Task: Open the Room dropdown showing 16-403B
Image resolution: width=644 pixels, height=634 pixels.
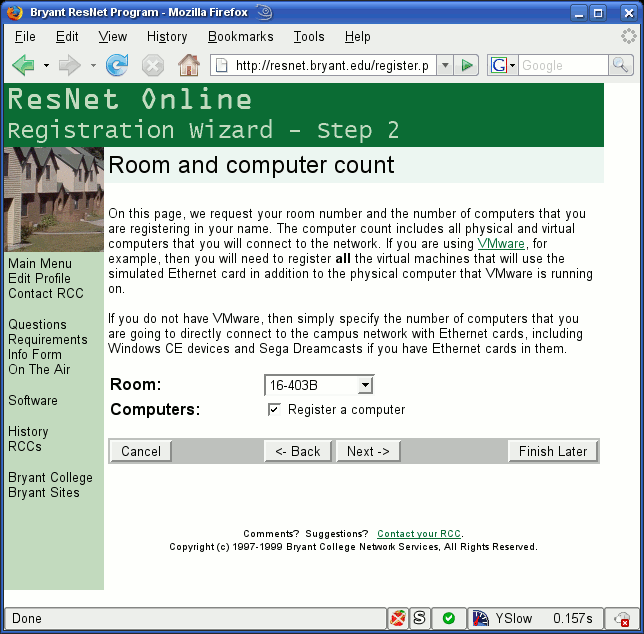Action: pyautogui.click(x=319, y=385)
